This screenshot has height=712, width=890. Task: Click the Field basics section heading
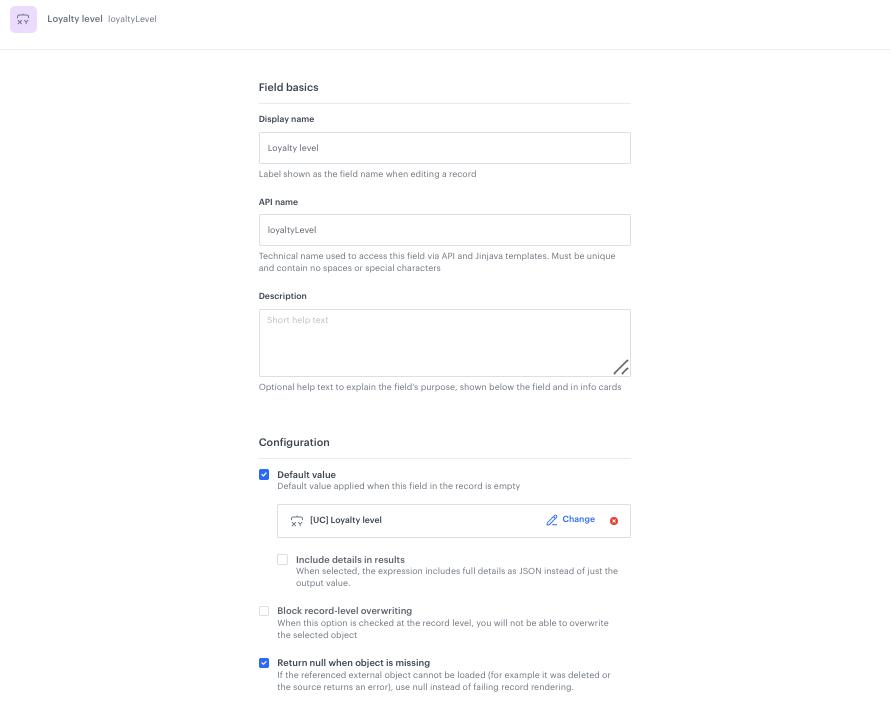tap(288, 88)
